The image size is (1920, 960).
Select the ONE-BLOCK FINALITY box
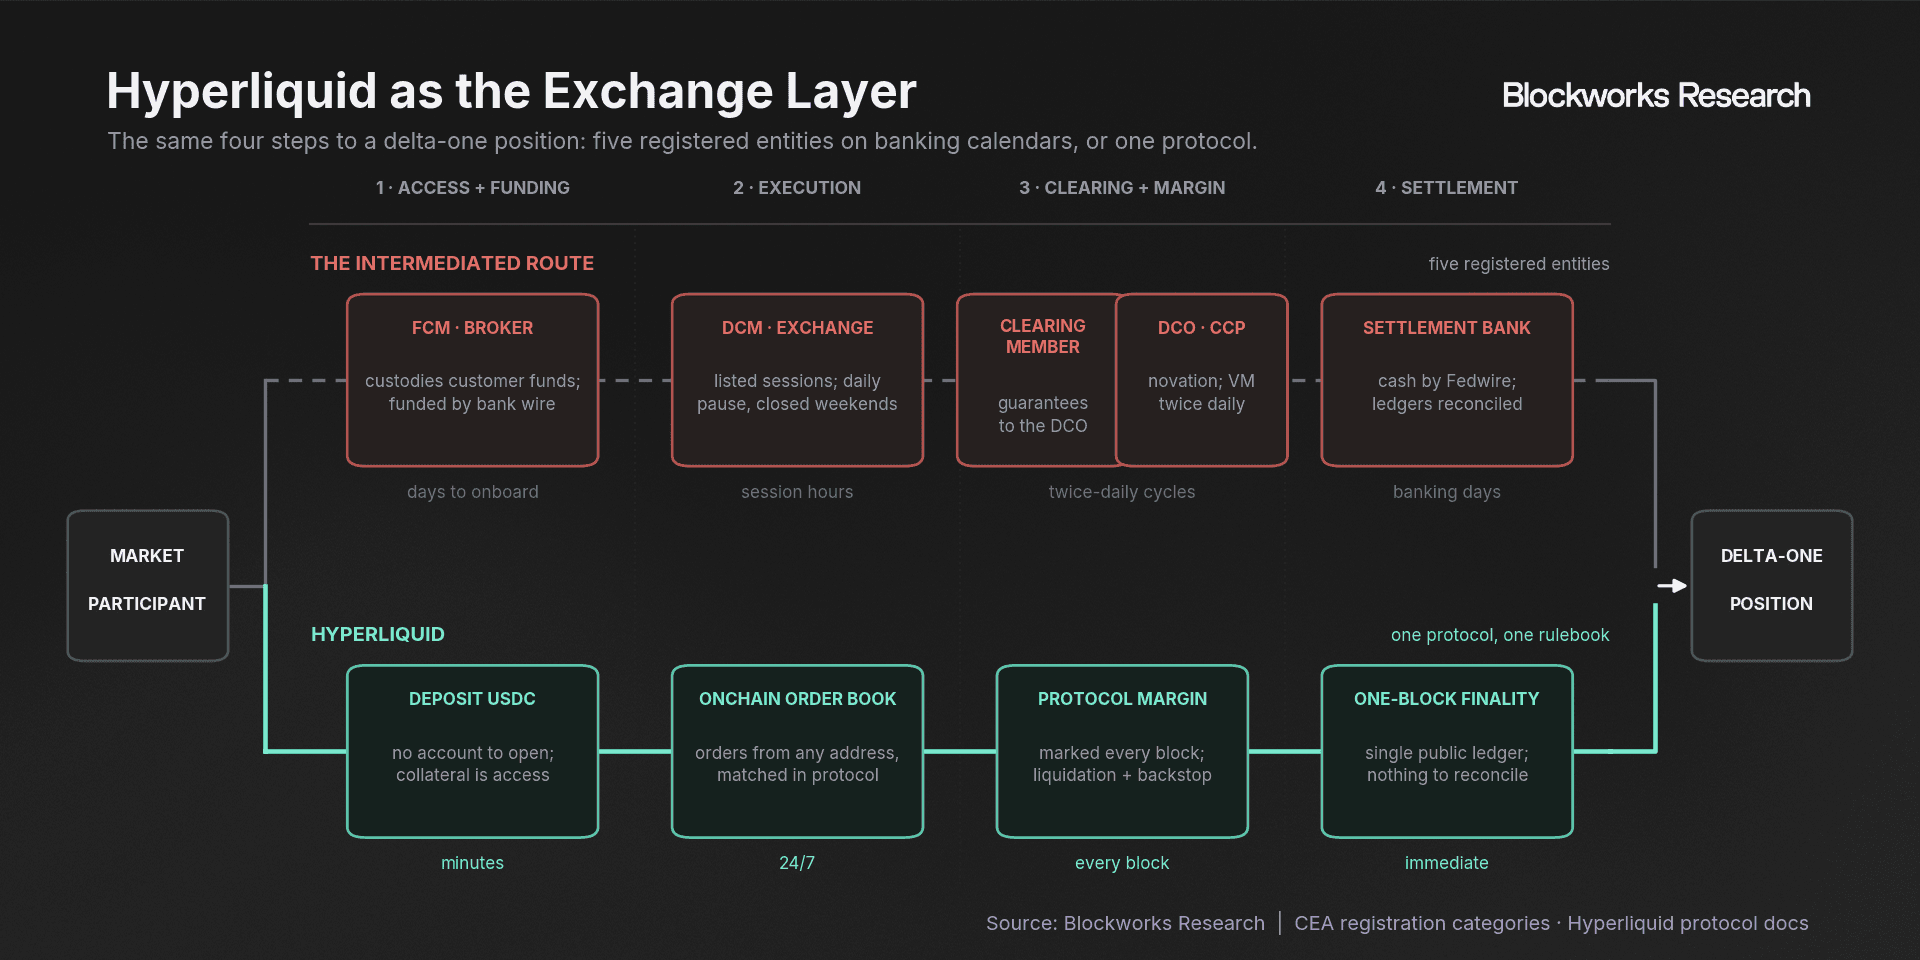[x=1447, y=751]
